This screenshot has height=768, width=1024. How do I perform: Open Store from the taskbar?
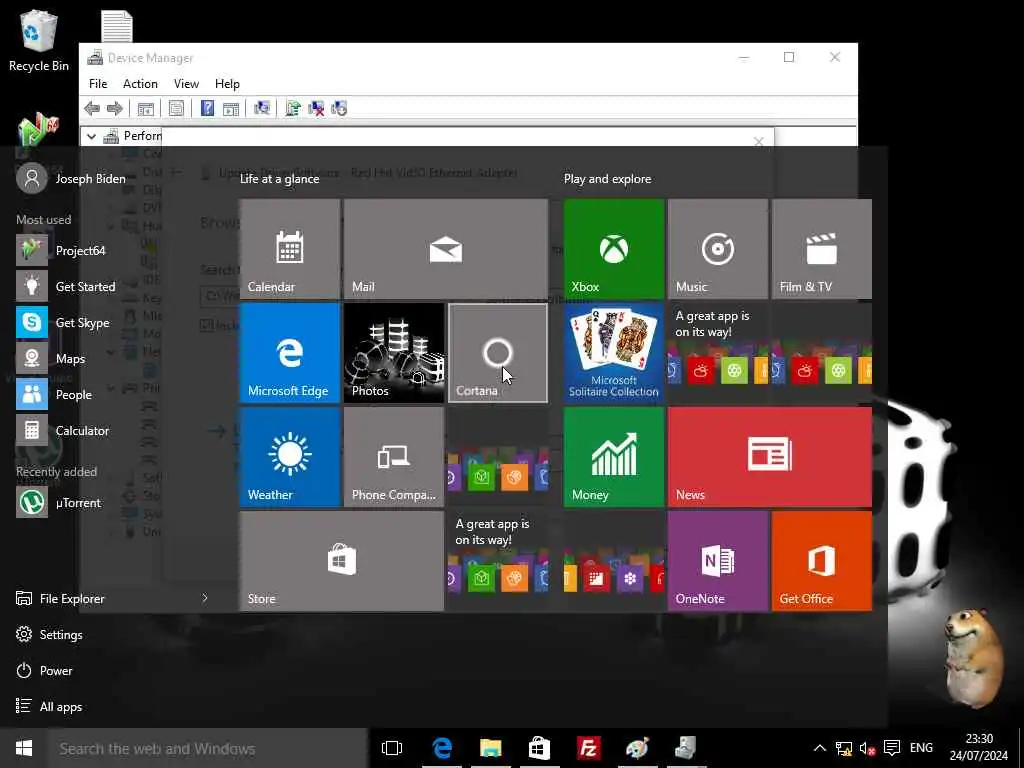click(x=539, y=748)
